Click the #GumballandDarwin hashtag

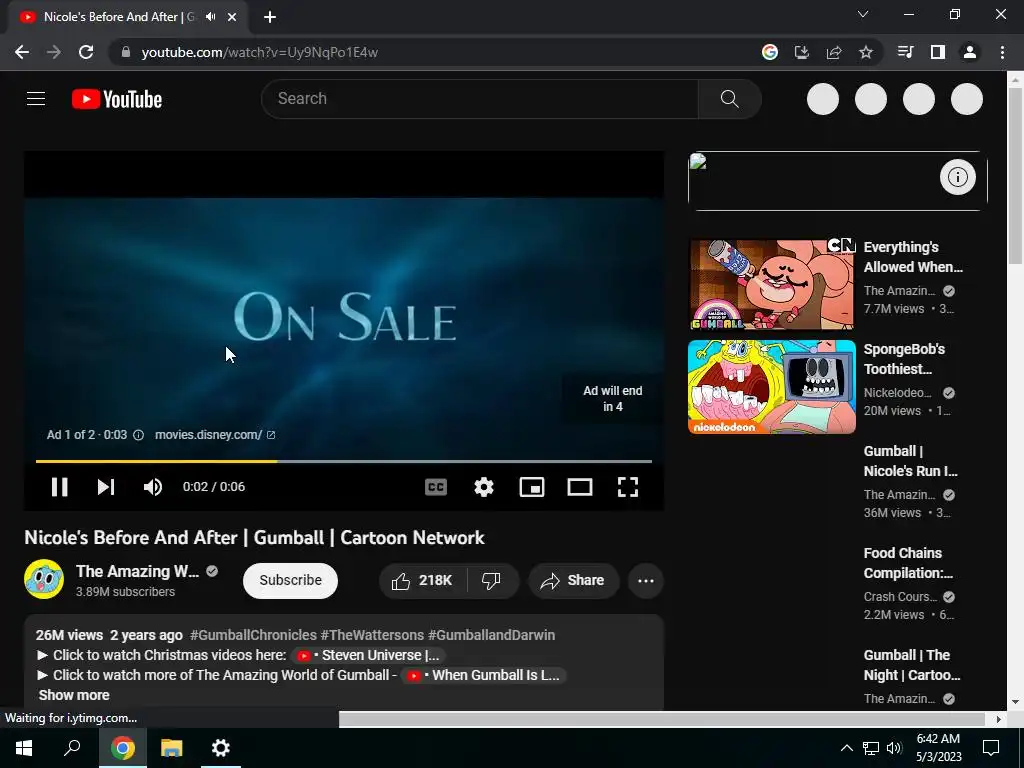tap(491, 635)
